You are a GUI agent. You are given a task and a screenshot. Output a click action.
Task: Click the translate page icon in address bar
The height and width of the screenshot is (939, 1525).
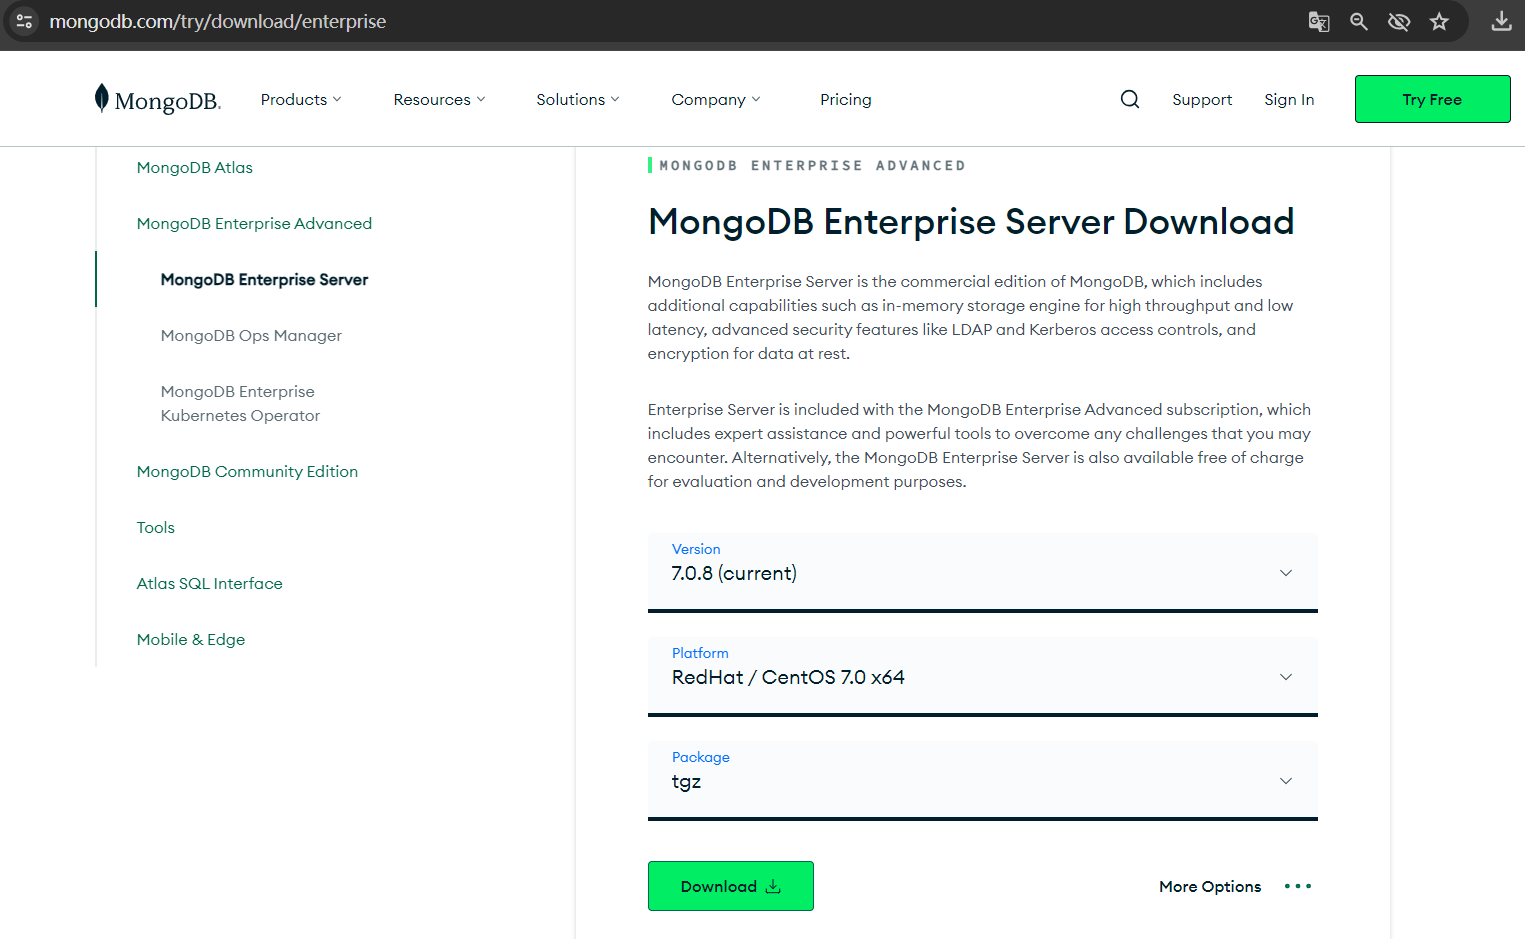coord(1319,21)
